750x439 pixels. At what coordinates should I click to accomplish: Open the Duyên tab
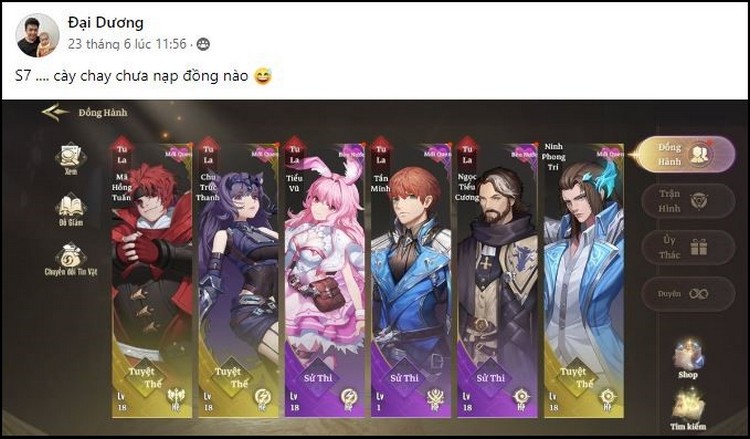pyautogui.click(x=688, y=294)
